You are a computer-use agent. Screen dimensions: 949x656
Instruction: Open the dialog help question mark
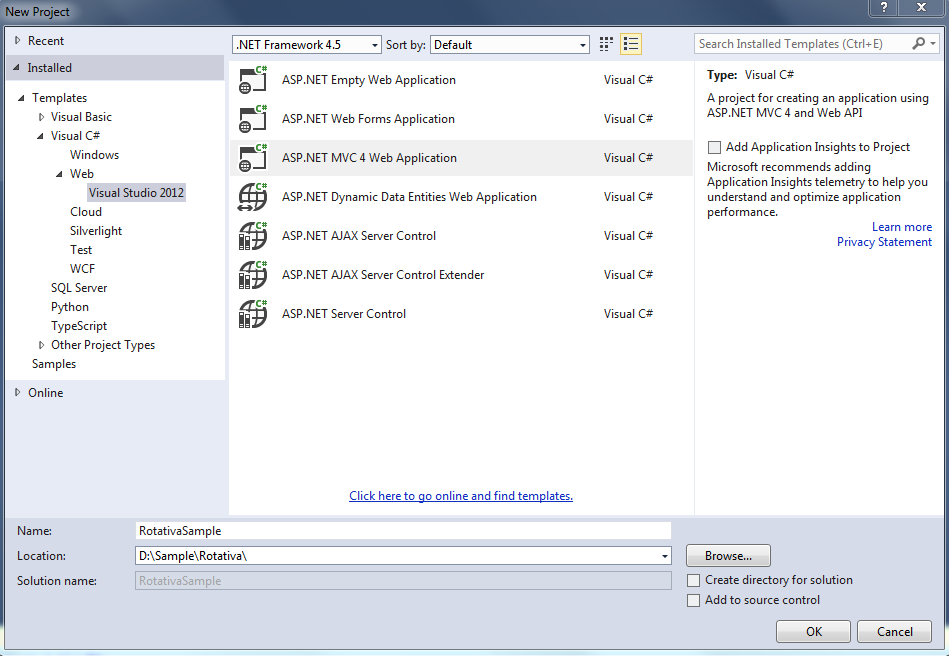884,7
